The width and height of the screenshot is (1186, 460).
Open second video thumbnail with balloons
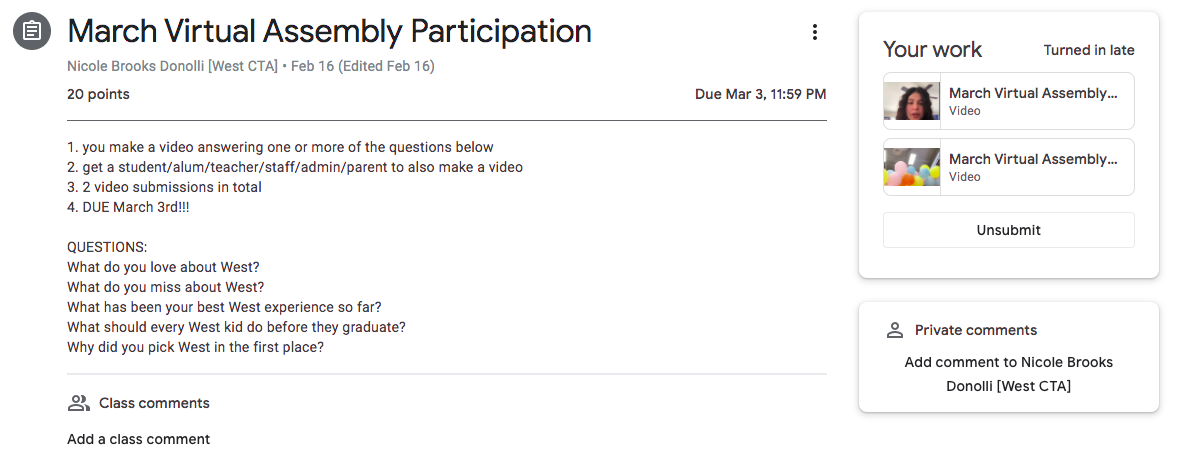coord(912,167)
